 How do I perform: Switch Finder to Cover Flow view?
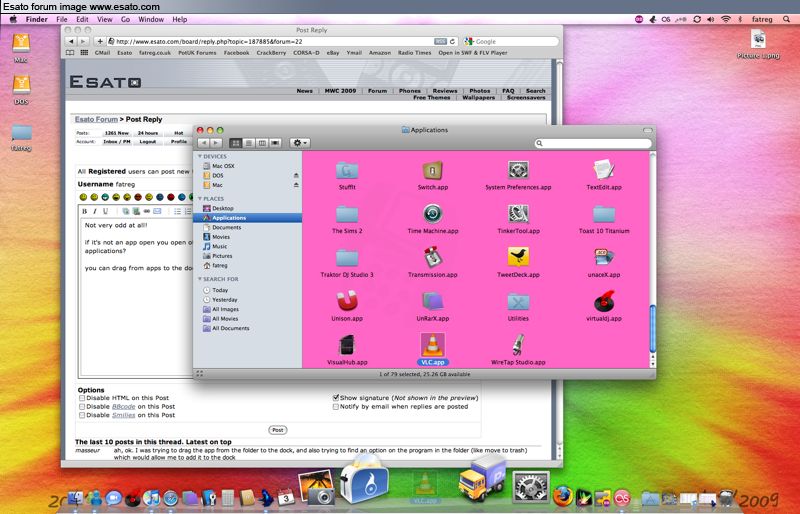(275, 143)
